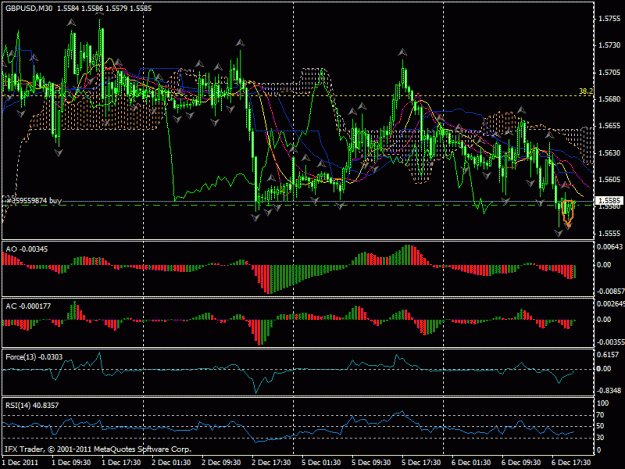Image resolution: width=625 pixels, height=469 pixels.
Task: Select the #359559874 buy order label
Action: pos(33,200)
